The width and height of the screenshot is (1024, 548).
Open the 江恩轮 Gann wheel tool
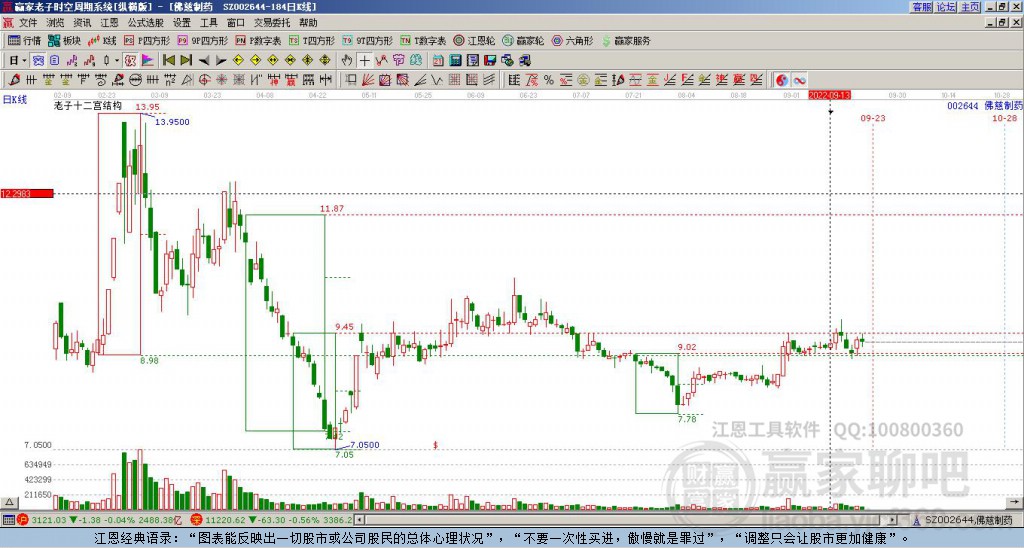point(474,40)
